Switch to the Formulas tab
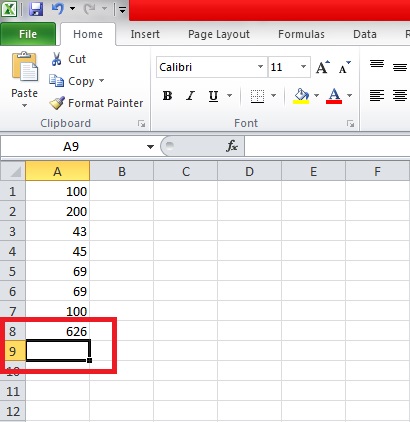The image size is (410, 422). click(x=301, y=34)
